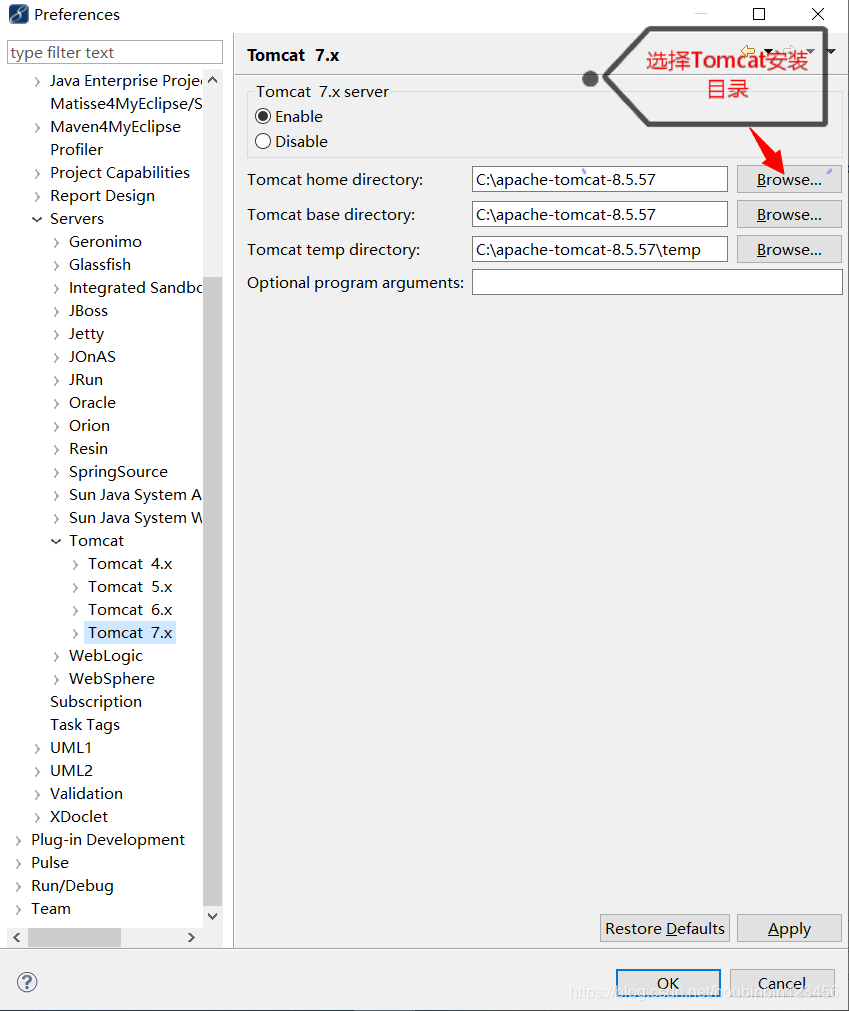This screenshot has height=1011, width=849.
Task: Select Jetty in the tree
Action: [86, 333]
